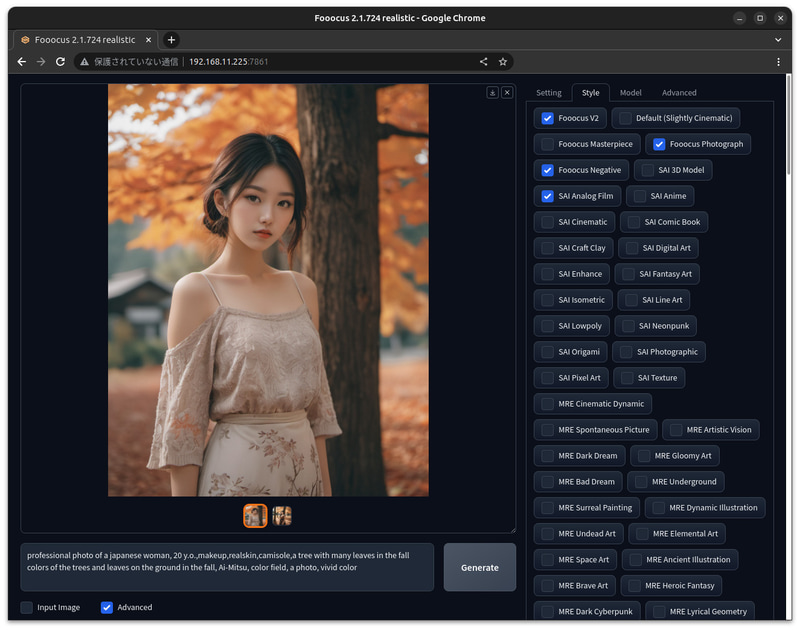Viewport: 800px width, 630px height.
Task: Reload the Fooocus page
Action: click(60, 61)
